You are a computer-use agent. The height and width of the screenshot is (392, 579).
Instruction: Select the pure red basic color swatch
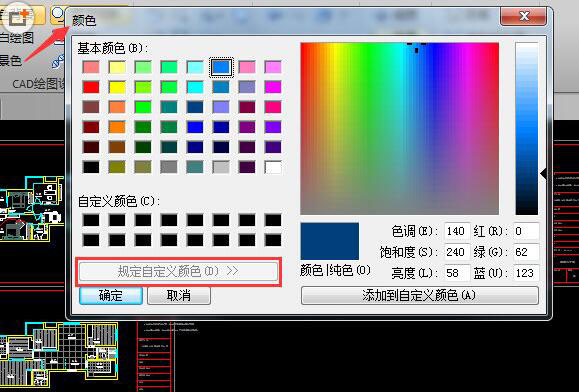[x=91, y=87]
